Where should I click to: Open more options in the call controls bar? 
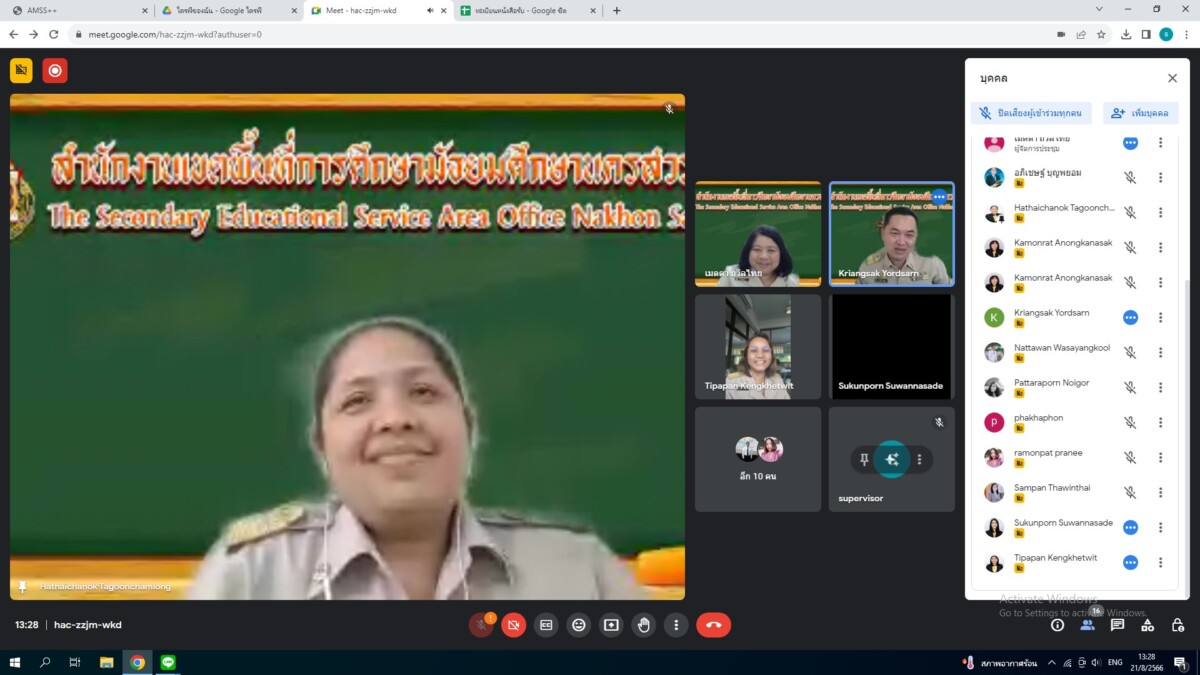676,625
